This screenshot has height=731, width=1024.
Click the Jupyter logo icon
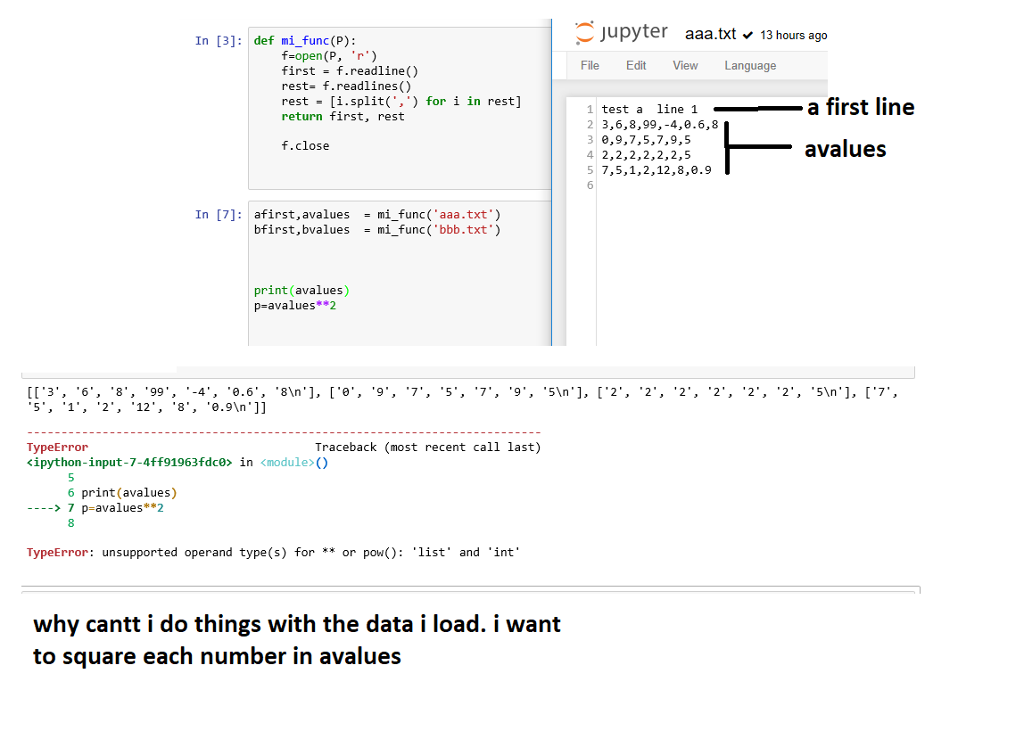[583, 32]
